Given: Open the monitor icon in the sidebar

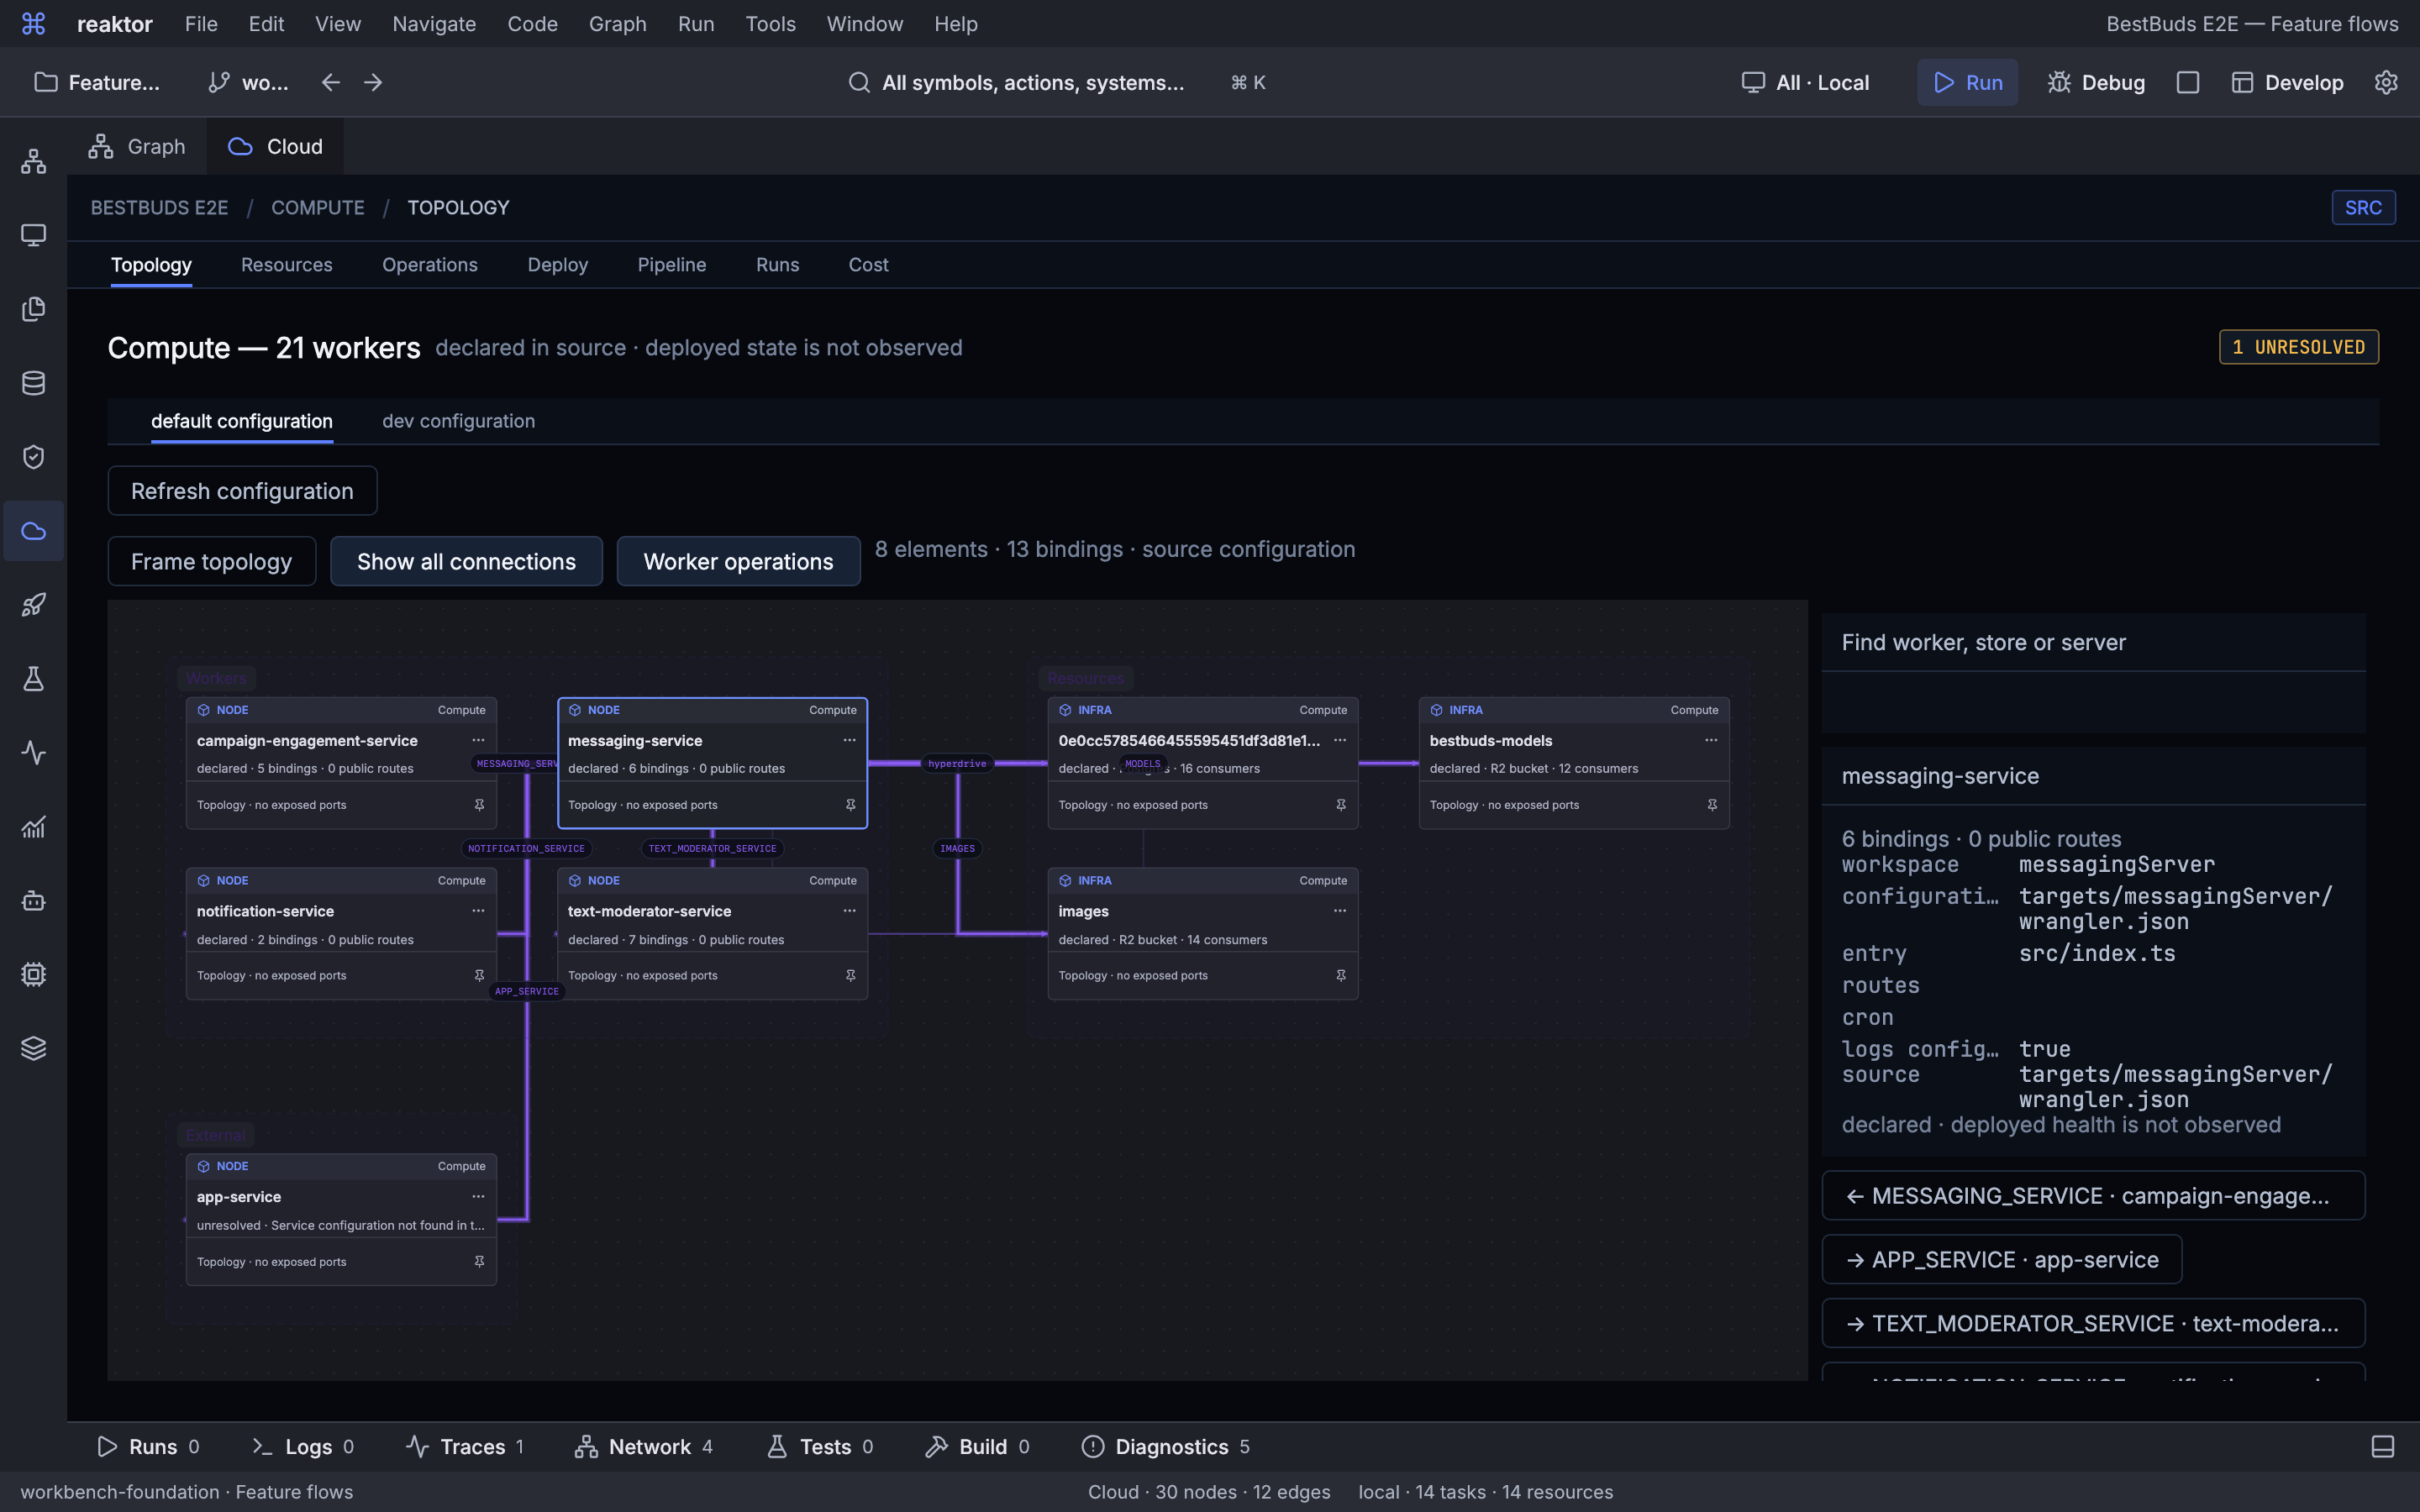Looking at the screenshot, I should [33, 235].
